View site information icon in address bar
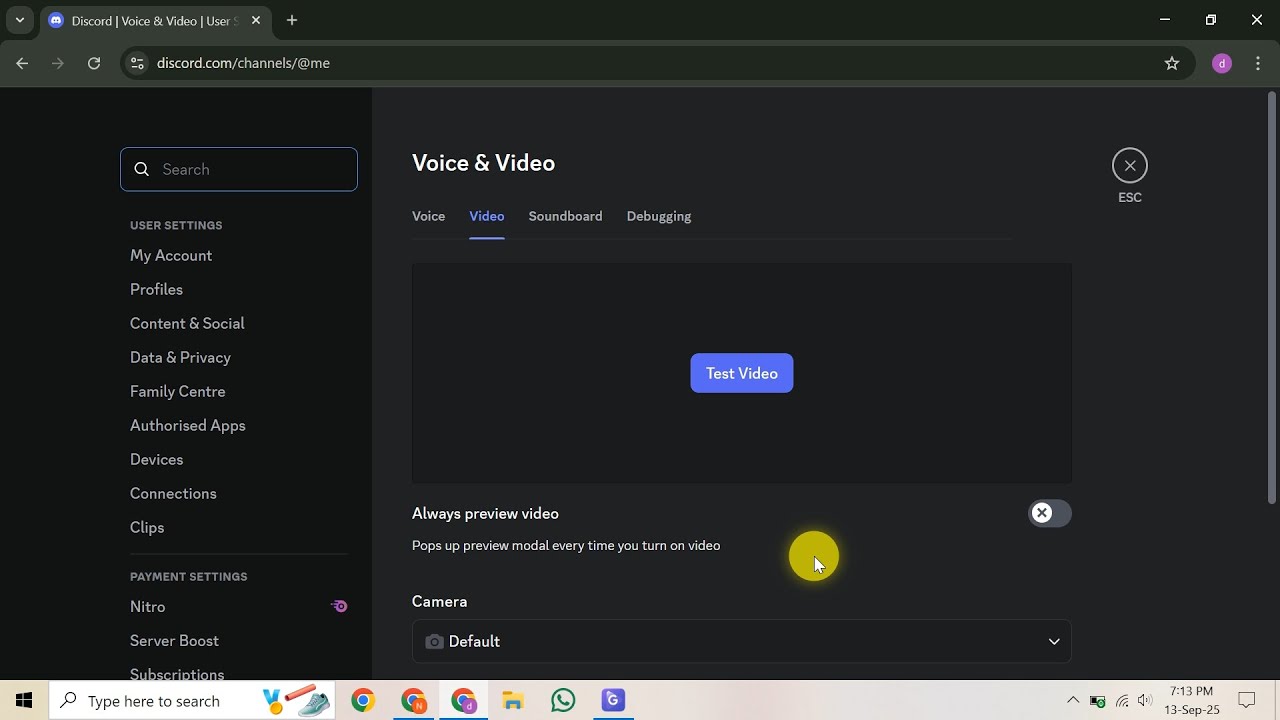1280x720 pixels. pyautogui.click(x=138, y=63)
